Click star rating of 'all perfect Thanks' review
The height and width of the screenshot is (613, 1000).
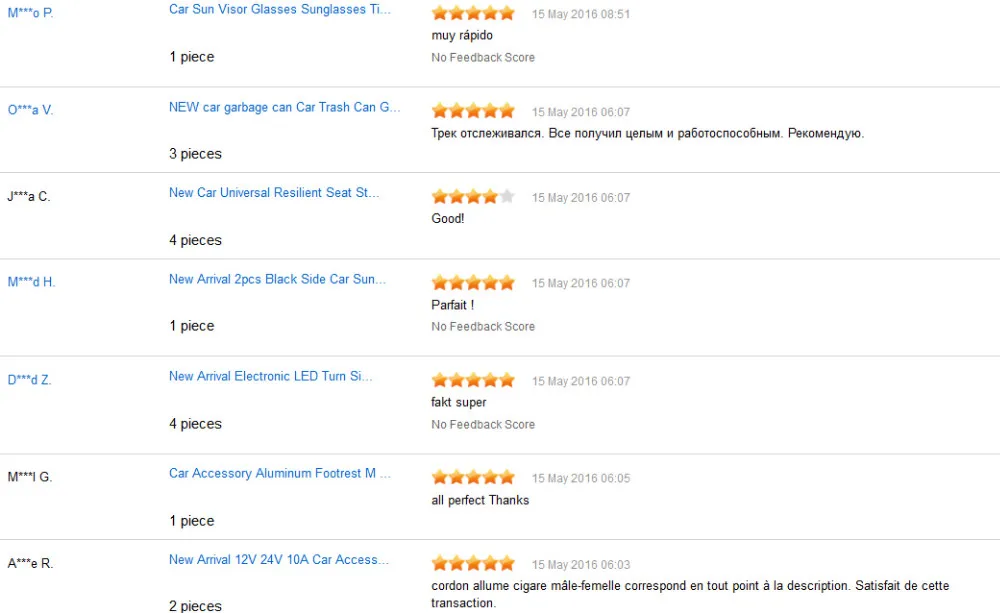[473, 477]
